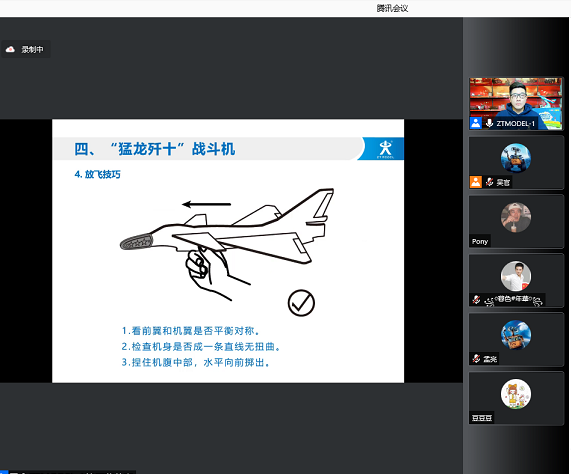This screenshot has width=571, height=474.
Task: Click orange co-host icon under first robot avatar
Action: [x=476, y=182]
